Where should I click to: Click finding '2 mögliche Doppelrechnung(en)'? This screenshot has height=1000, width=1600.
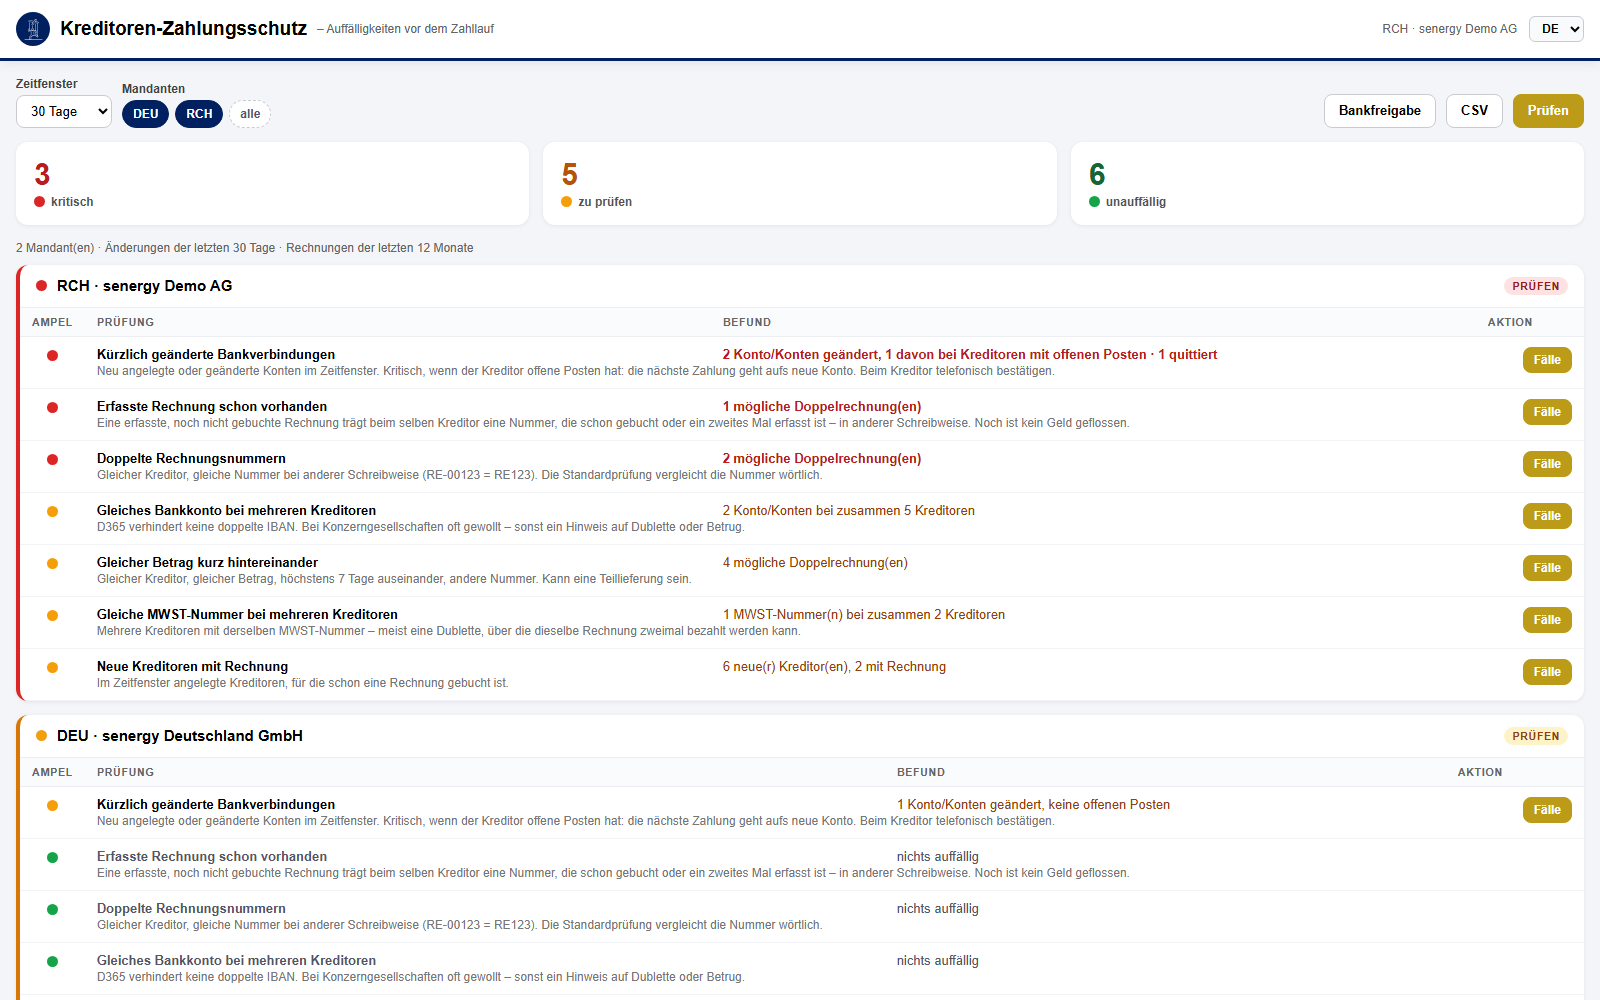point(822,459)
